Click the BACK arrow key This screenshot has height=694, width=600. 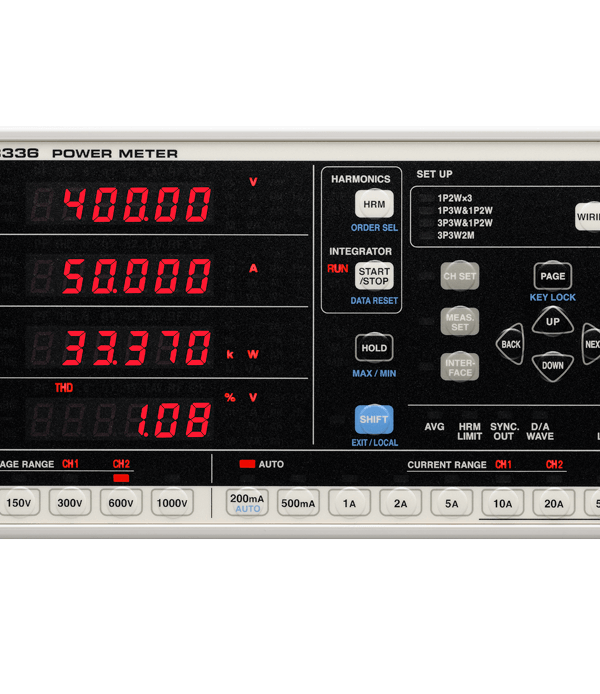pyautogui.click(x=511, y=344)
